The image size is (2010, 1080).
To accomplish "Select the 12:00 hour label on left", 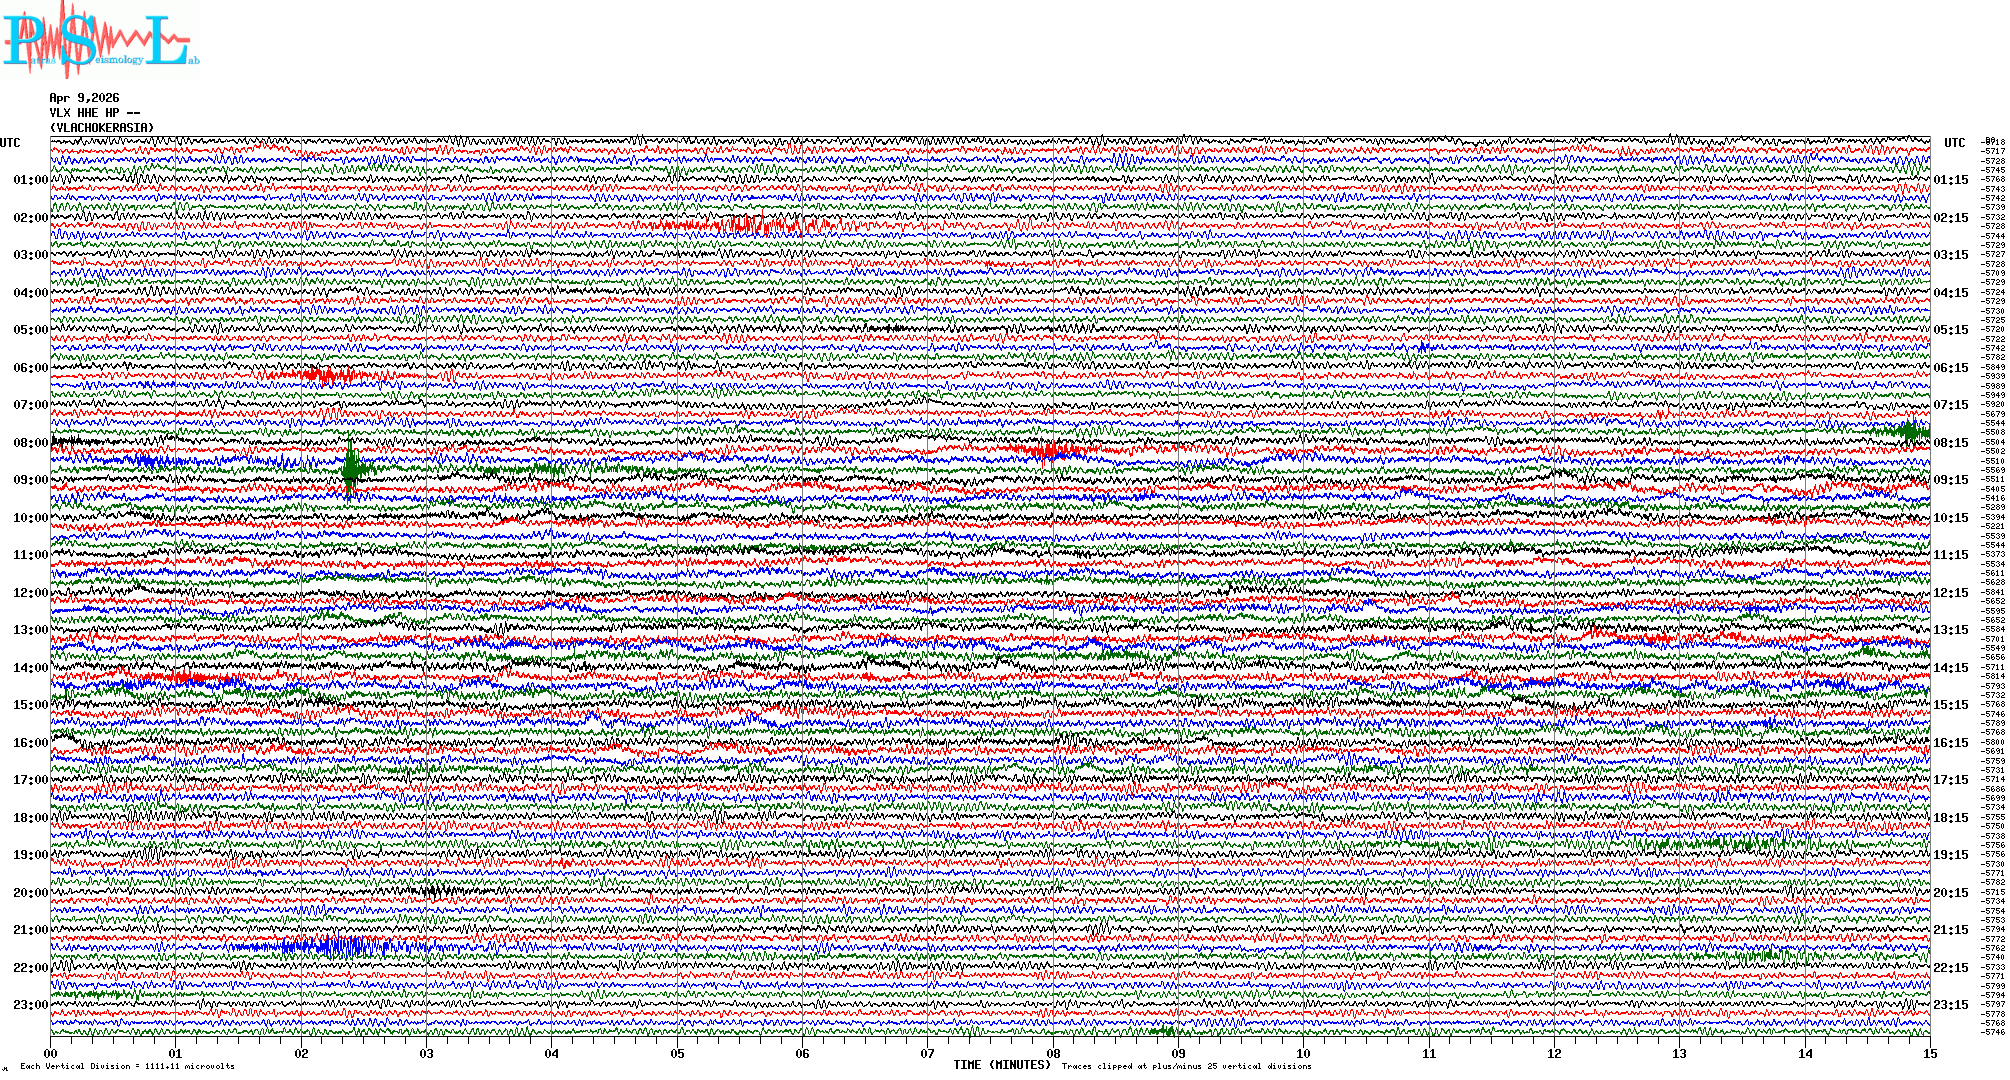I will click(30, 593).
